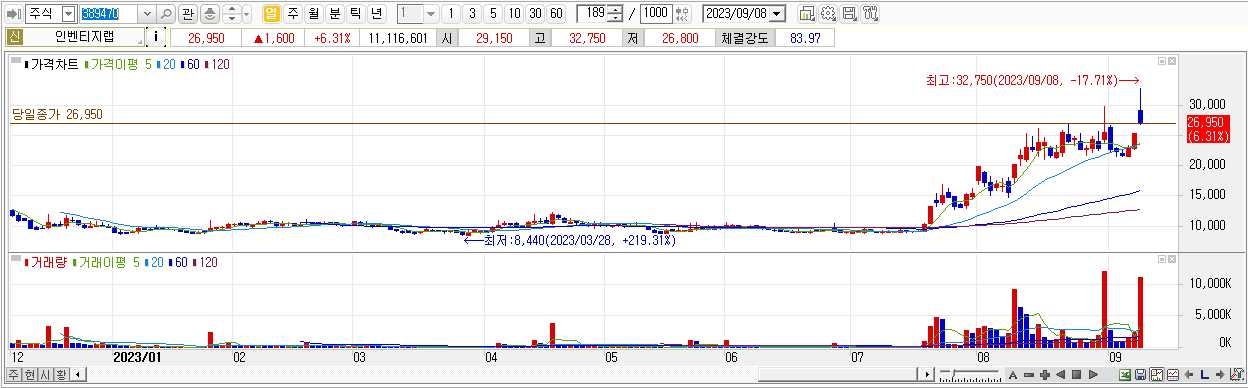Choose the 5 interval button
Screen dimensions: 1248x388
(x=493, y=14)
